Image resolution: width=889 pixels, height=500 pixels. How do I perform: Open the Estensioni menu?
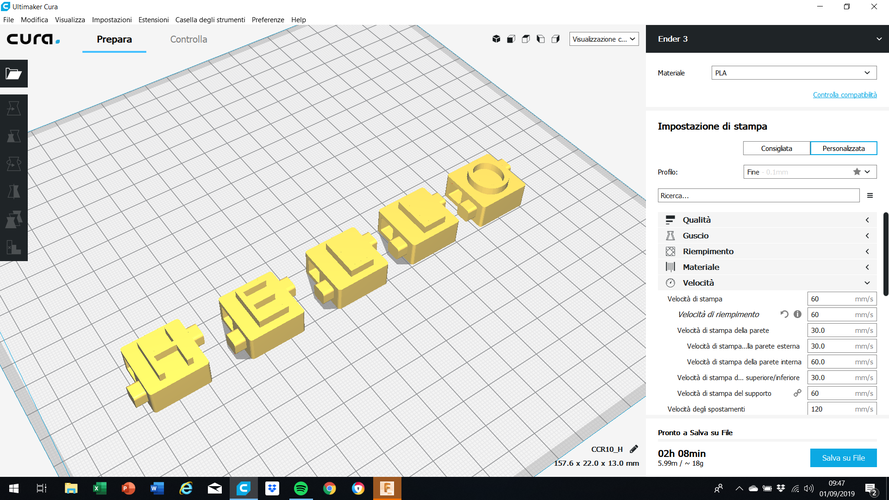point(154,19)
